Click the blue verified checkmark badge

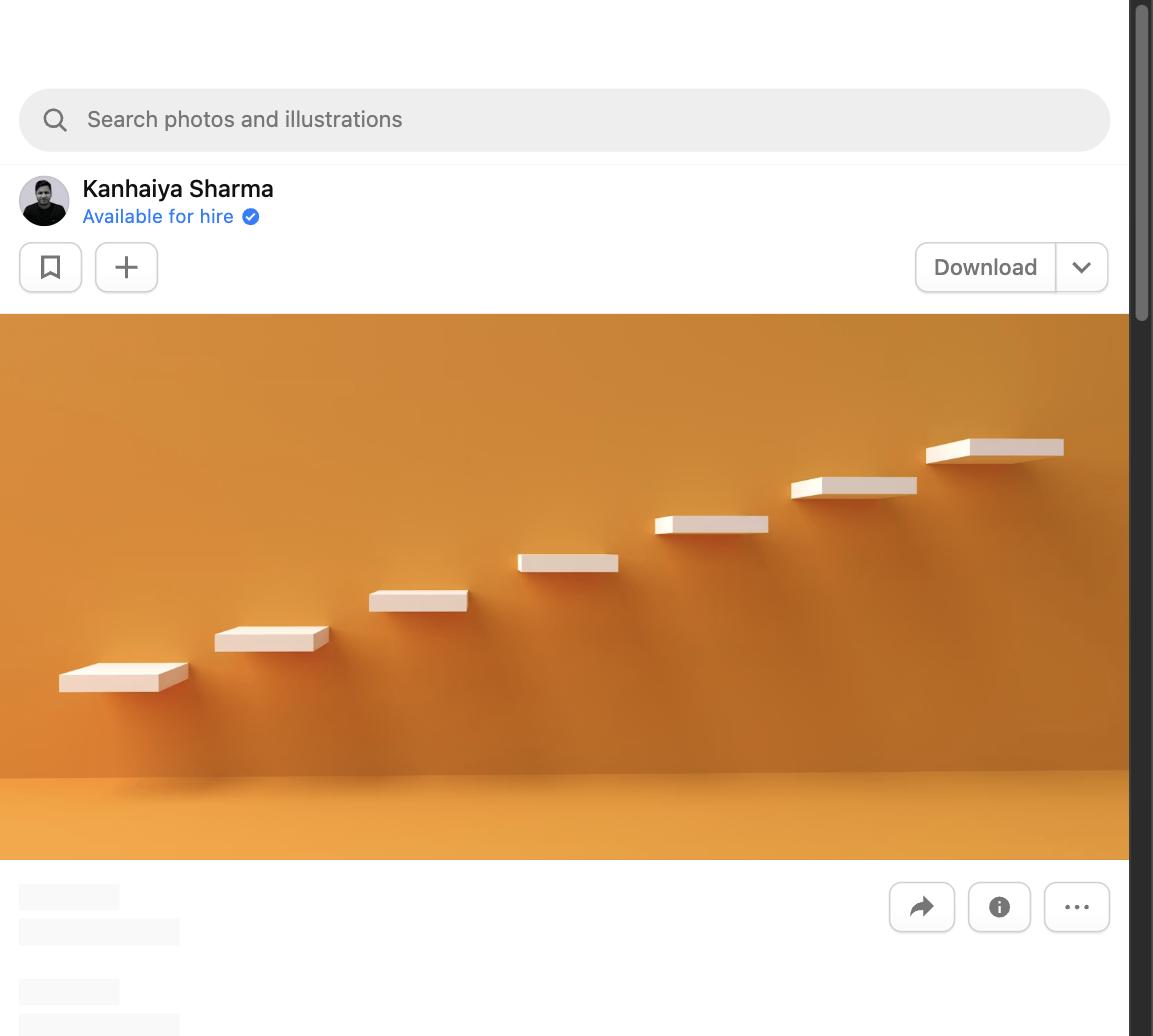click(x=251, y=217)
